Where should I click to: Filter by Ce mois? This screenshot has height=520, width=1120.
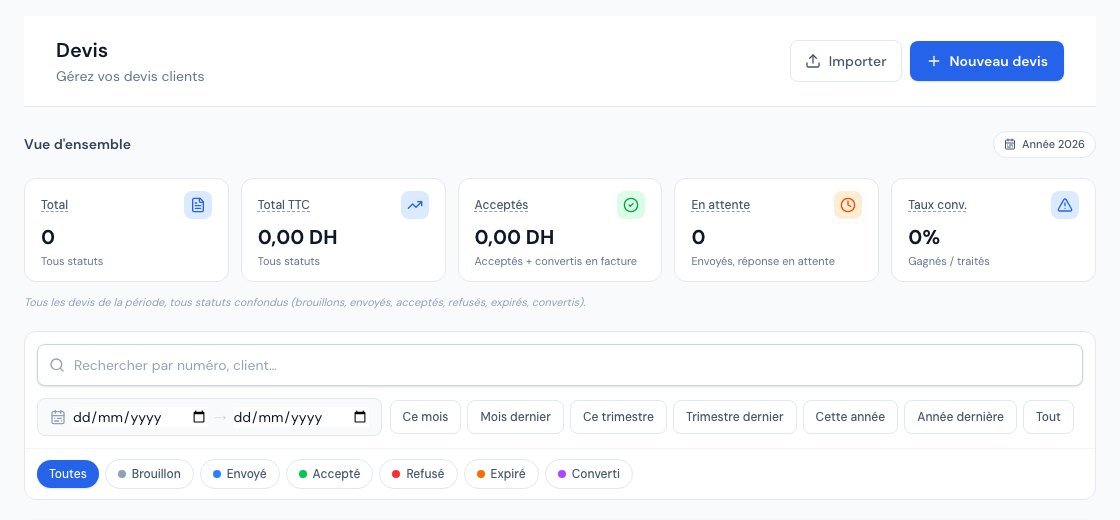coord(425,417)
